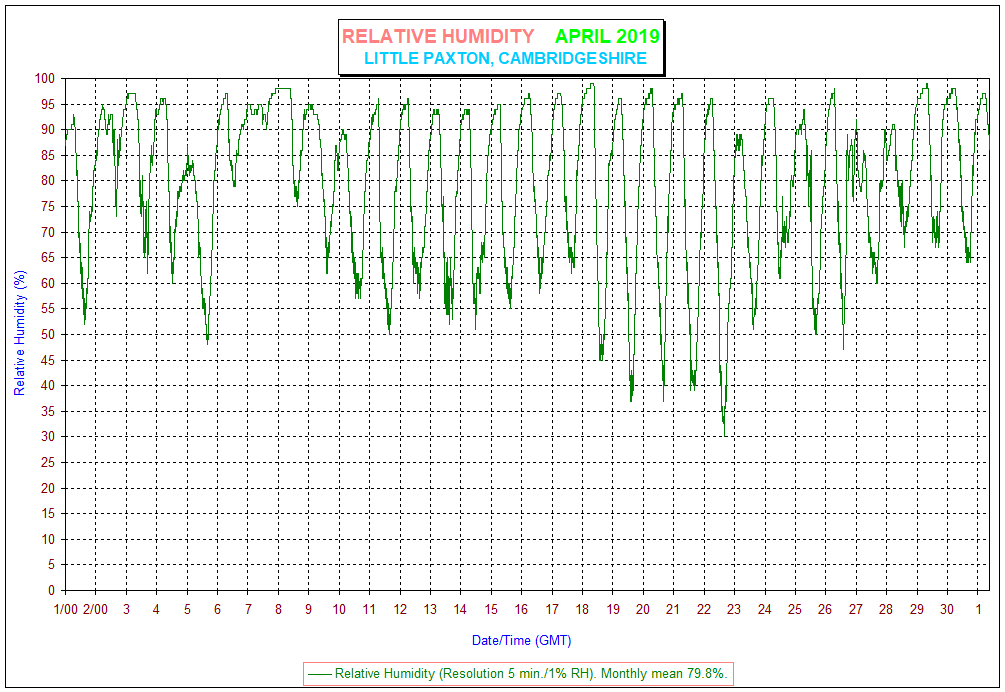
Task: Click the x-axis date label 8
Action: (x=278, y=609)
